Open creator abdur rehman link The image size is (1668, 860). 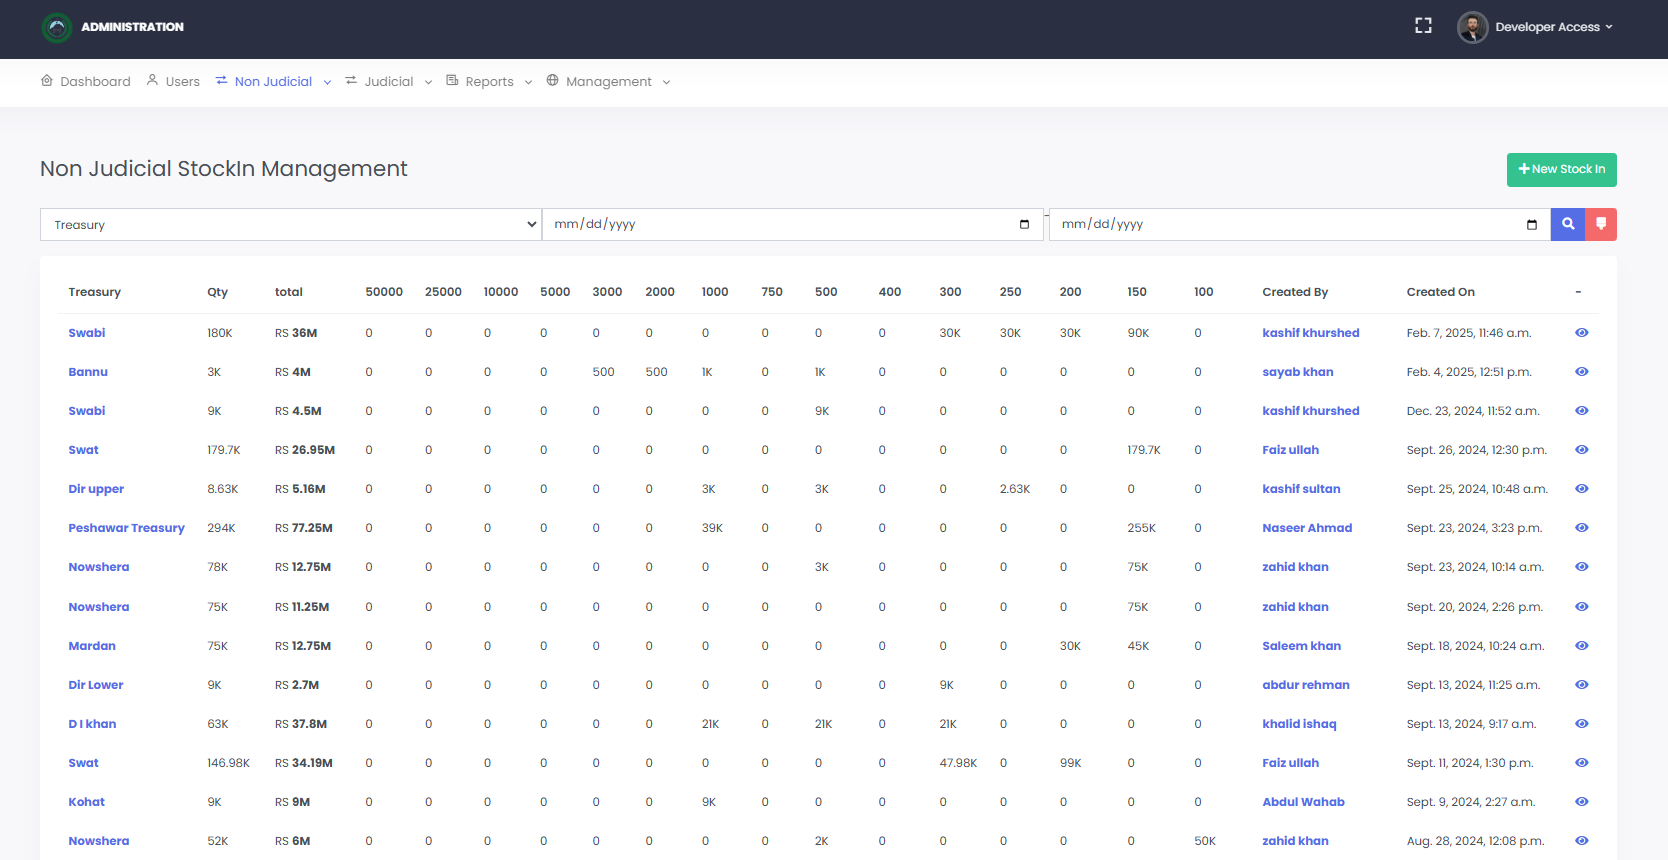pyautogui.click(x=1305, y=685)
